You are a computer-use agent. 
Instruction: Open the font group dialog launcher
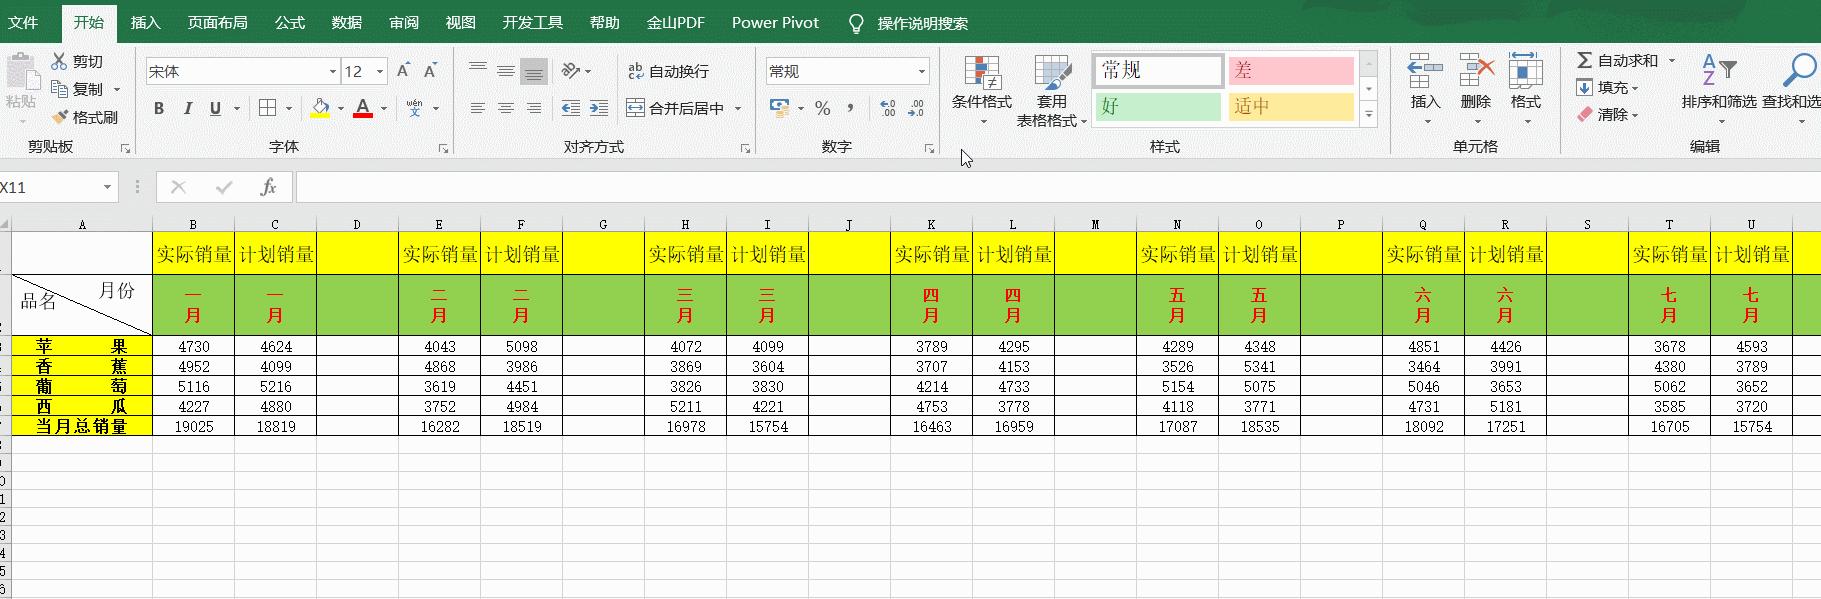click(443, 148)
